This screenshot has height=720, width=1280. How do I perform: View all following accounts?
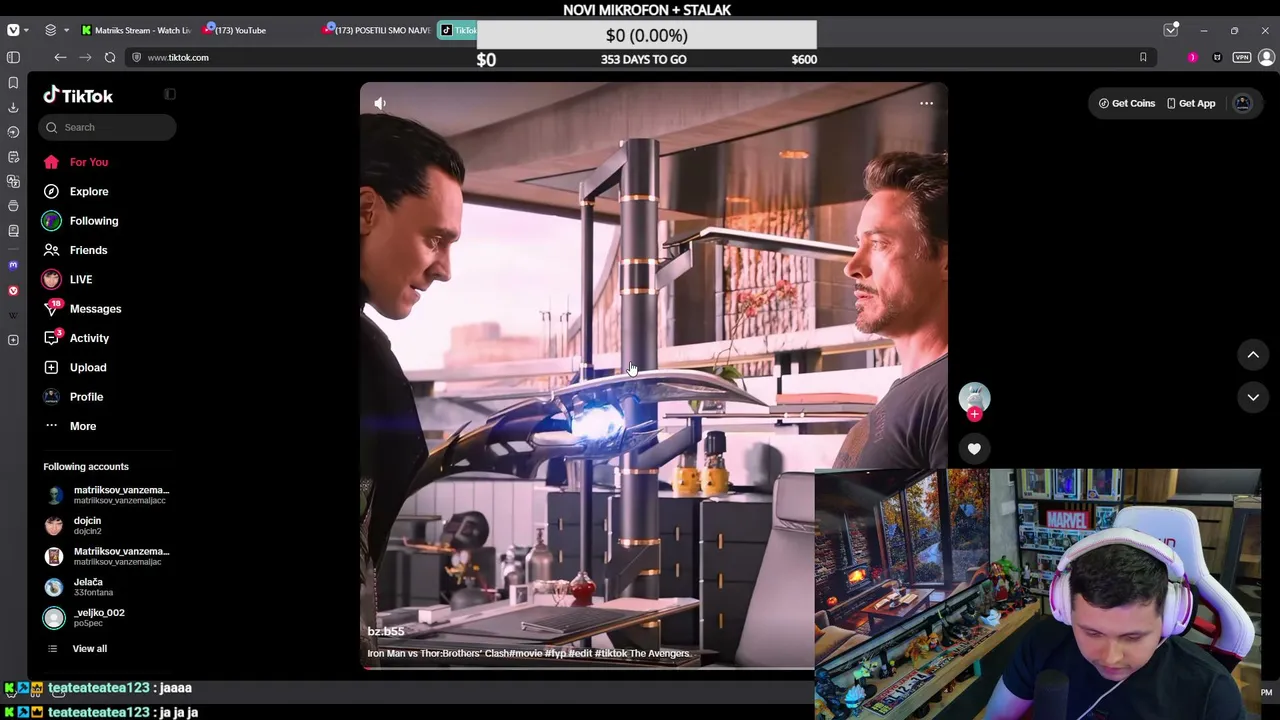(x=89, y=649)
